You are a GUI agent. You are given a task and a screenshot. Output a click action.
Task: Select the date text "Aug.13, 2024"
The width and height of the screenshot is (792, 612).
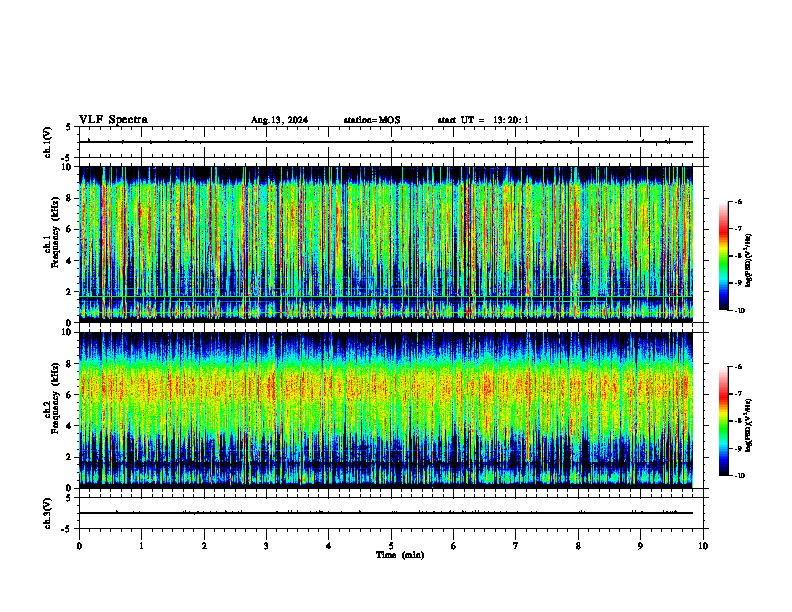(279, 120)
